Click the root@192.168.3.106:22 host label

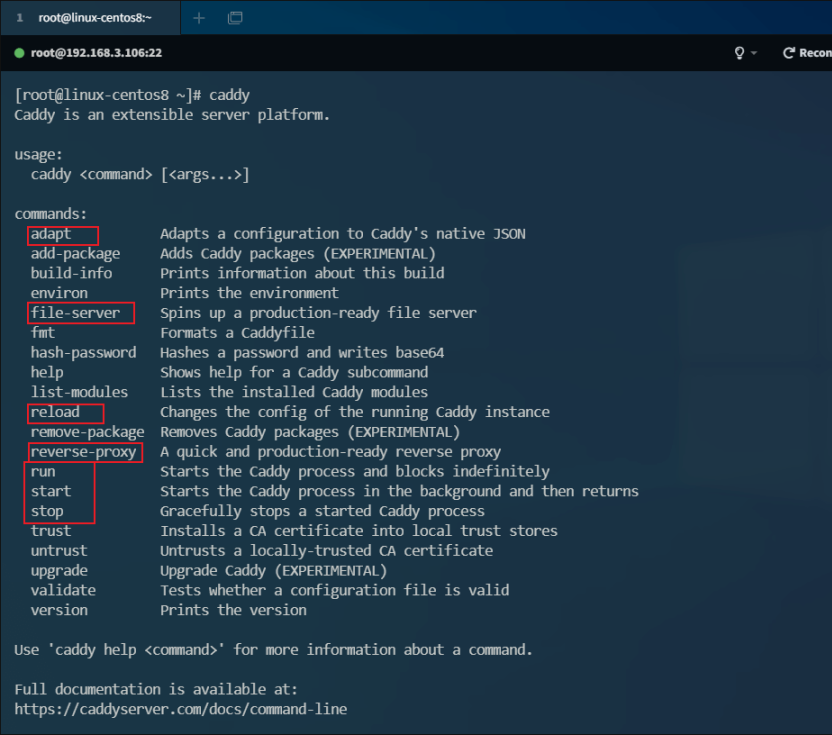(x=96, y=53)
